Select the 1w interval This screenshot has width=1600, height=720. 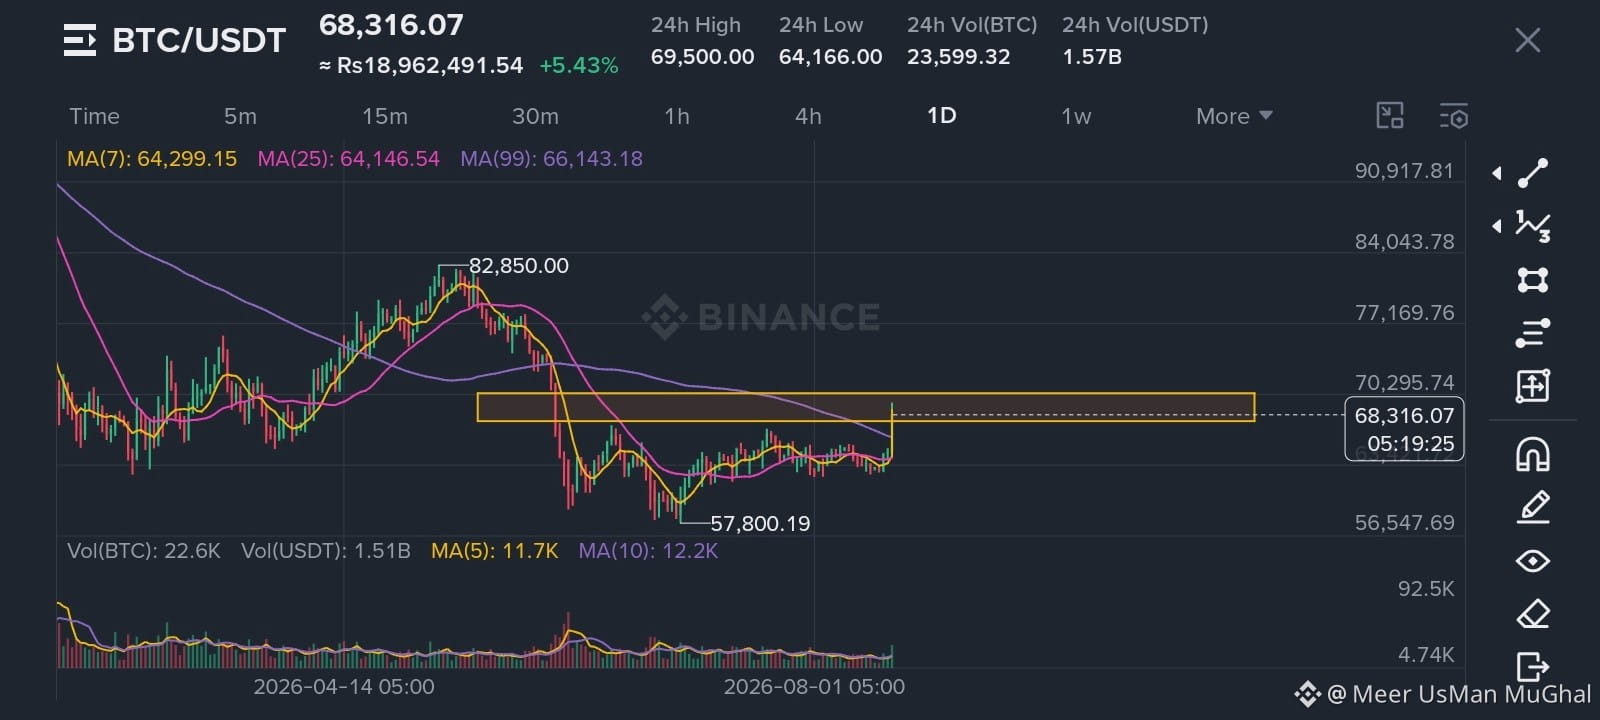1076,116
